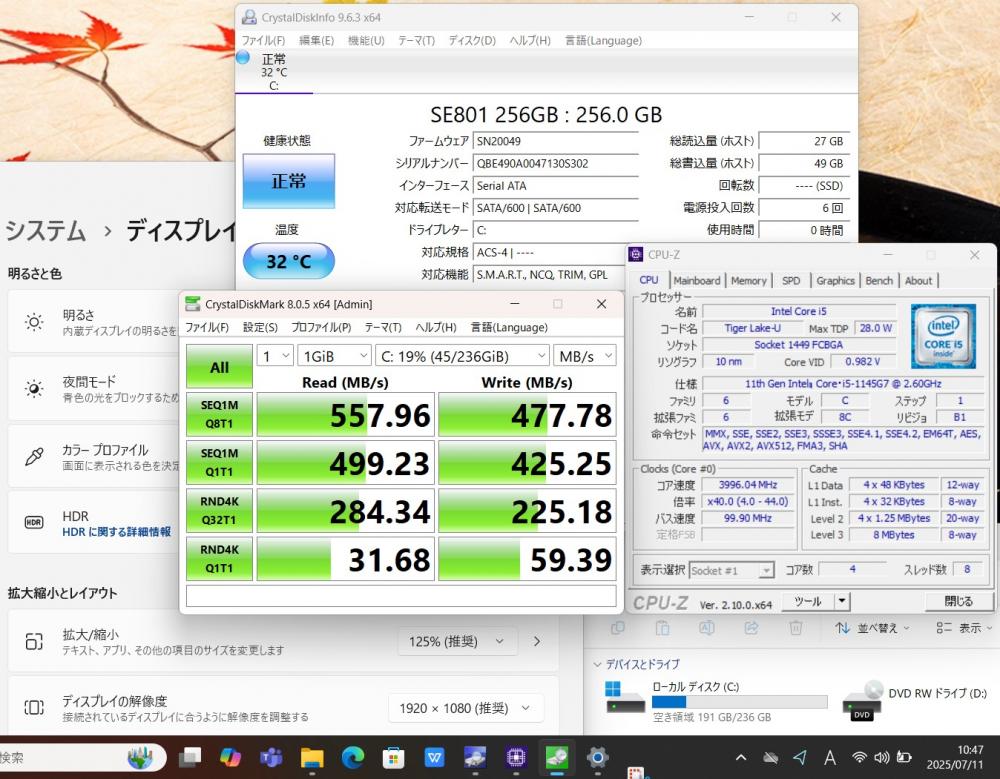The width and height of the screenshot is (1000, 779).
Task: Open the ディスク(D) menu in CrystalDiskInfo
Action: click(472, 40)
